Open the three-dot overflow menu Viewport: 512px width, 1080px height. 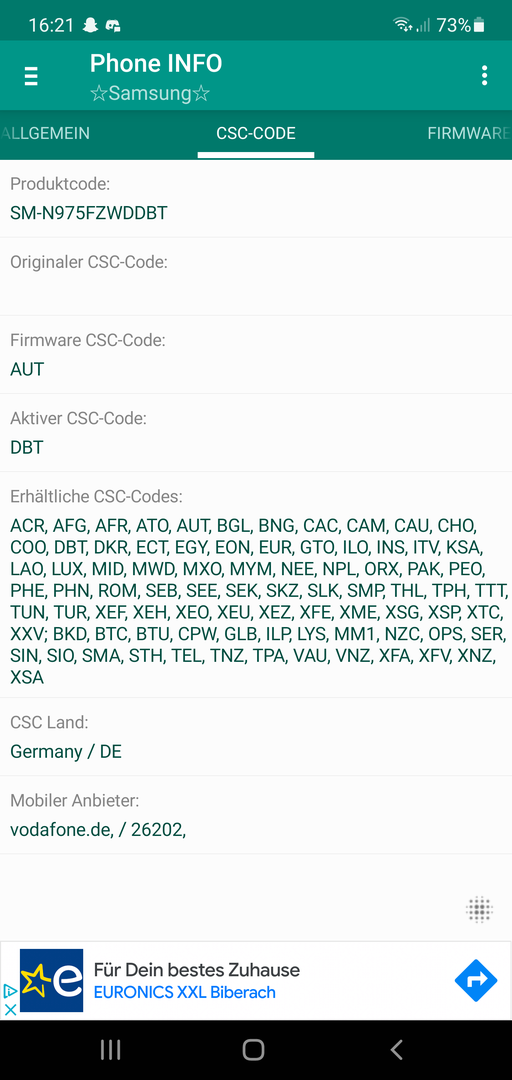pos(484,76)
